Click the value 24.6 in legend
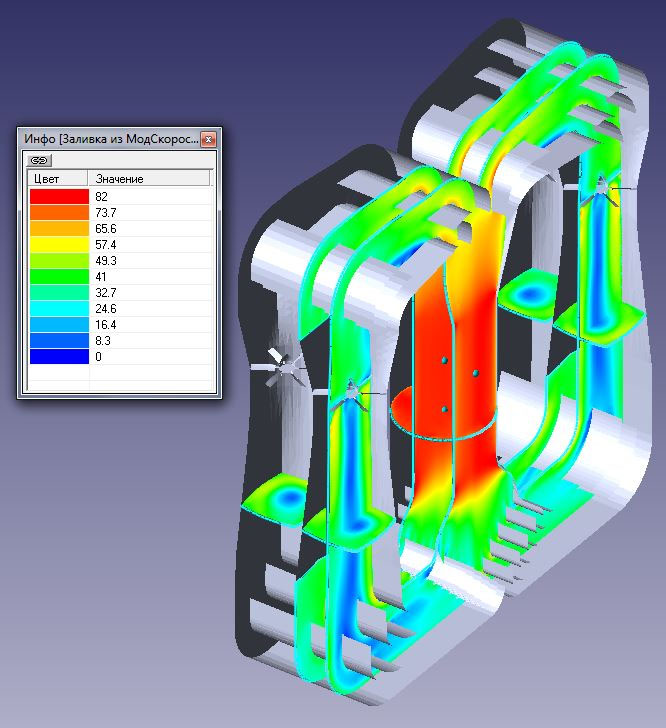Screen dimensions: 666x728 pos(106,309)
